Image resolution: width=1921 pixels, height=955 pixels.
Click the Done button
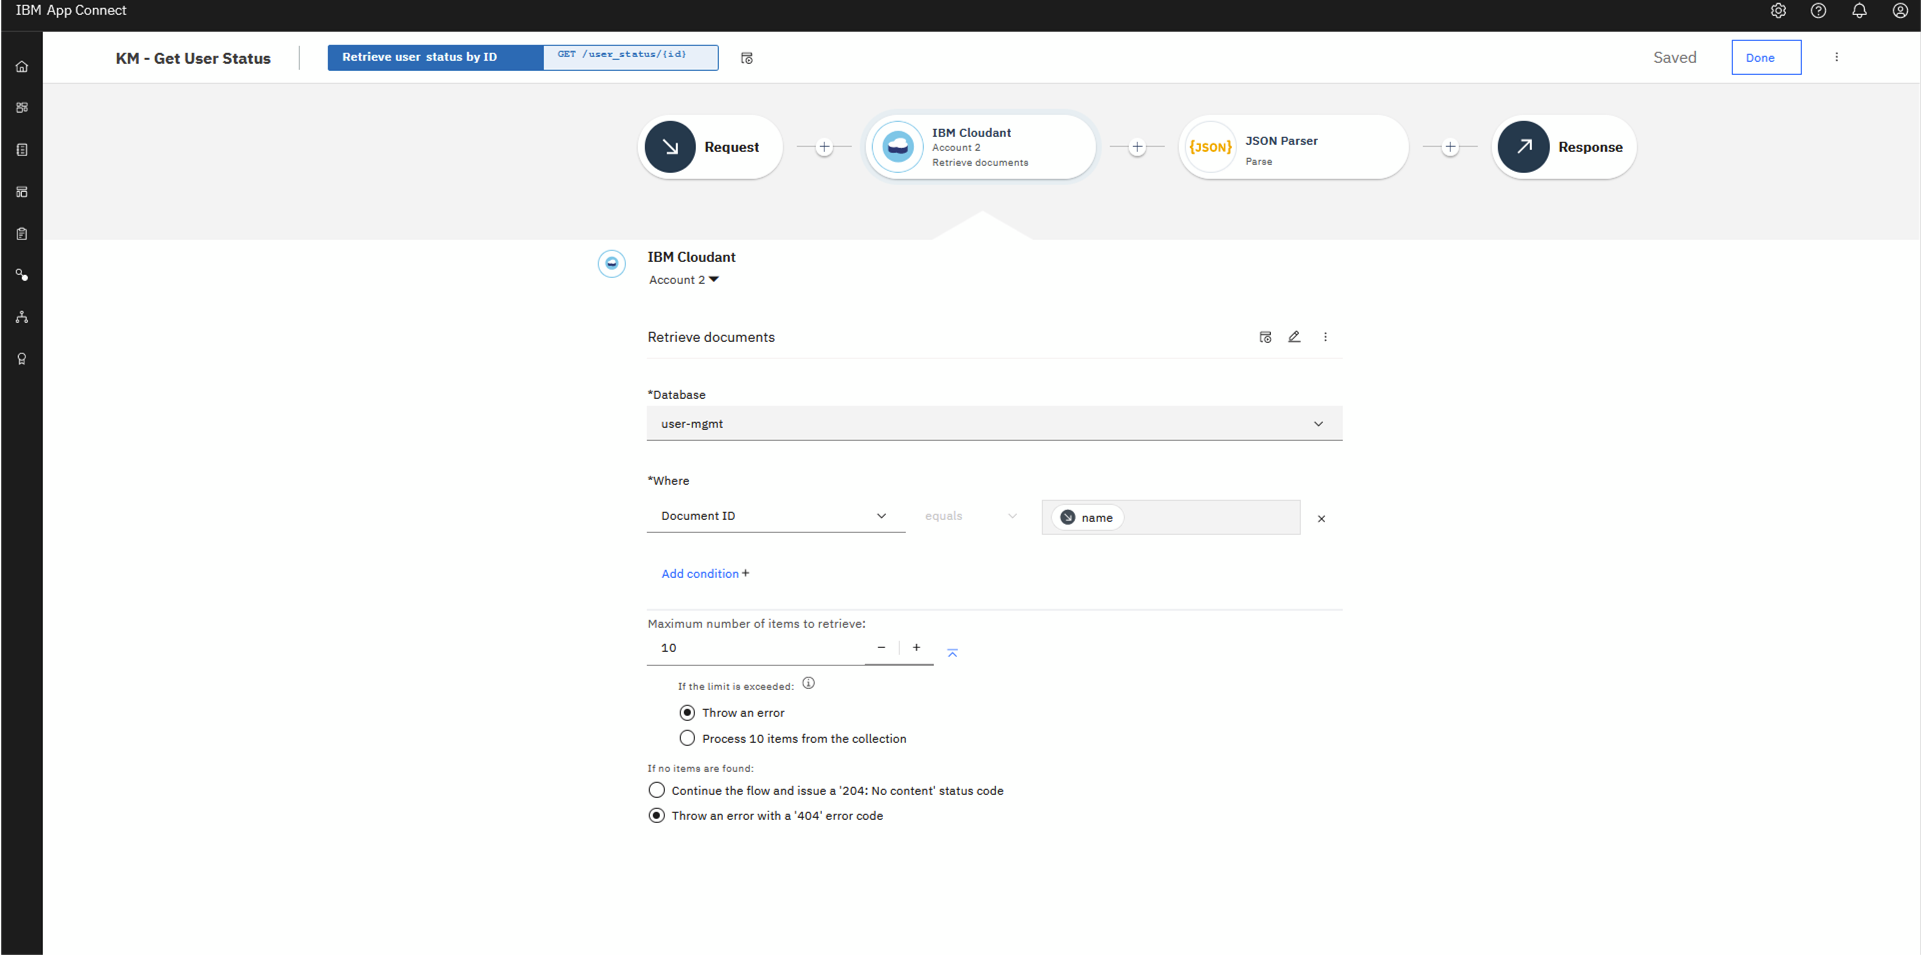pyautogui.click(x=1766, y=58)
